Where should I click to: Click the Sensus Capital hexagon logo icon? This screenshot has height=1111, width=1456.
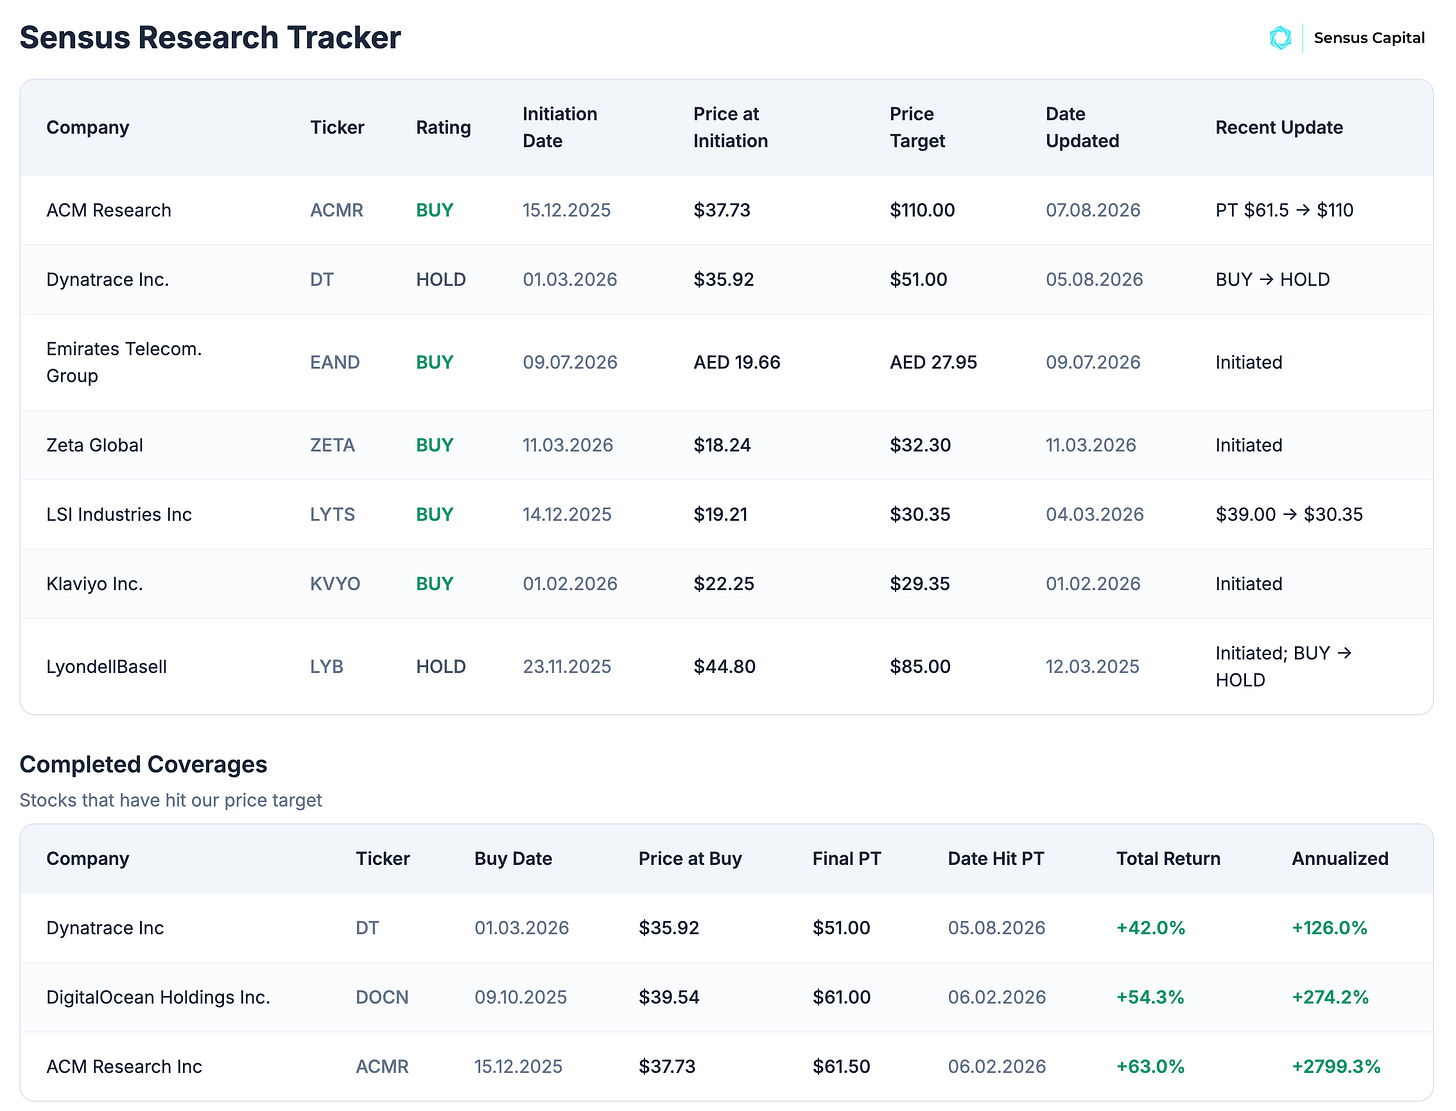1280,38
